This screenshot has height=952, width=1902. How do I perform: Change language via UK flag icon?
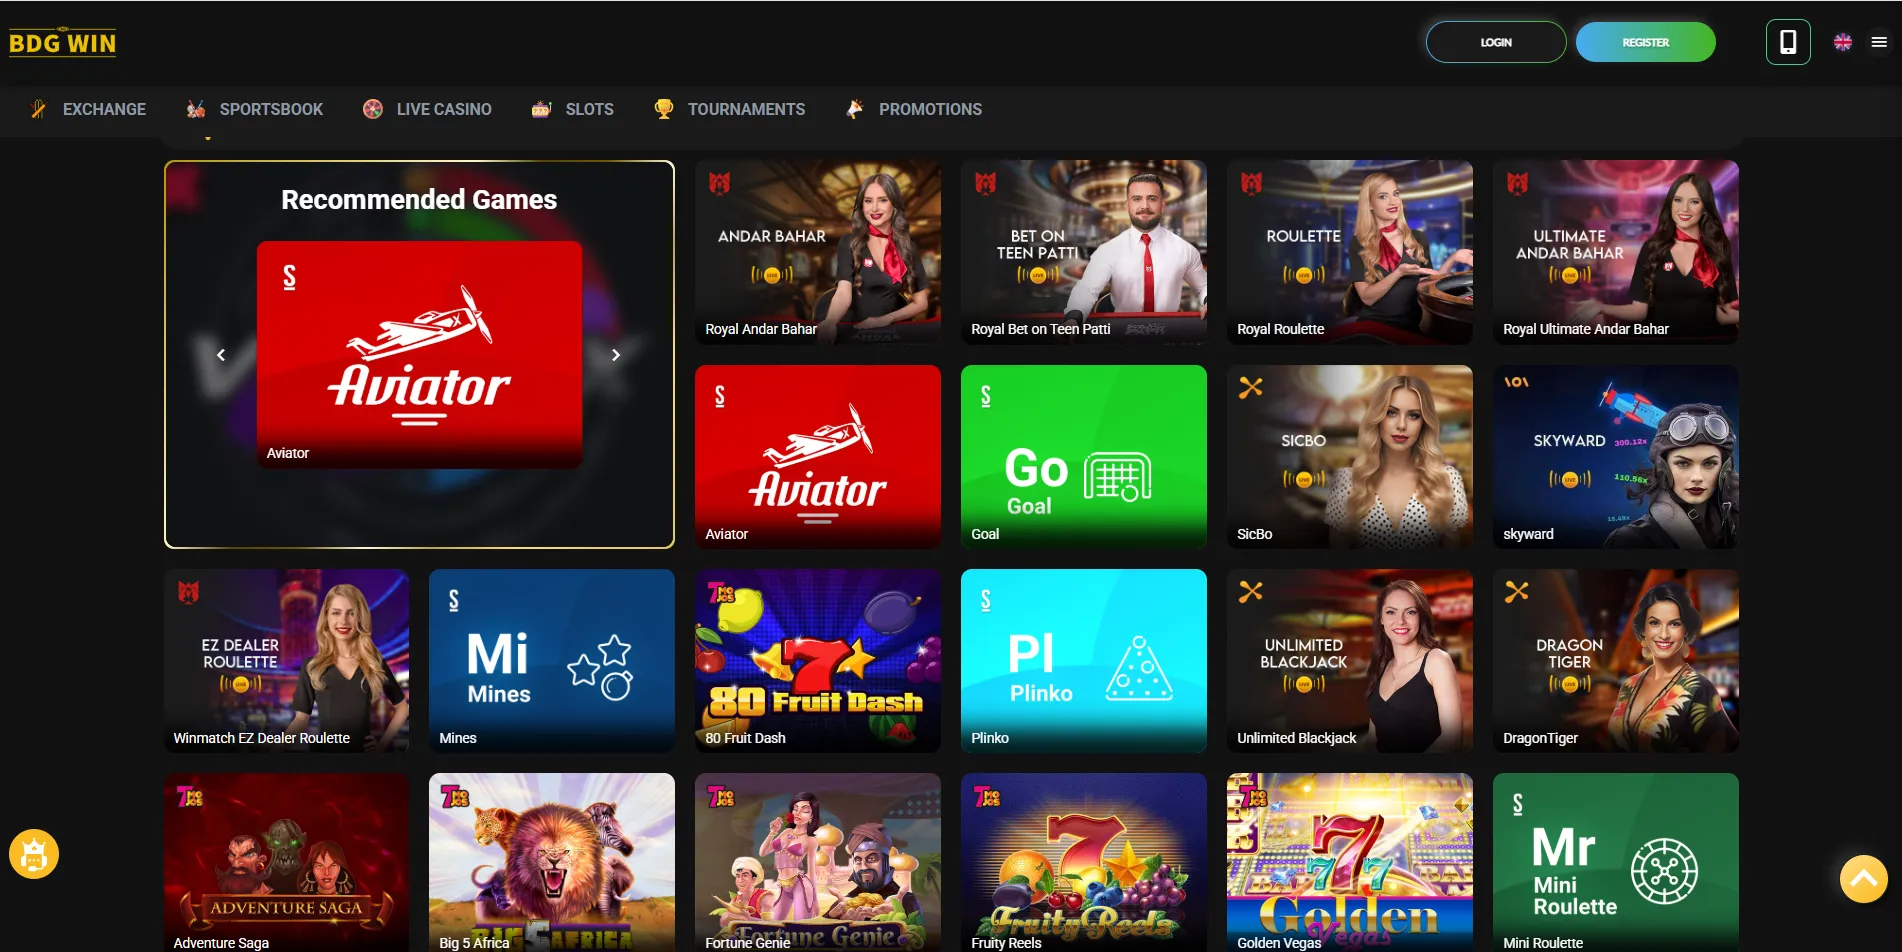click(x=1843, y=42)
